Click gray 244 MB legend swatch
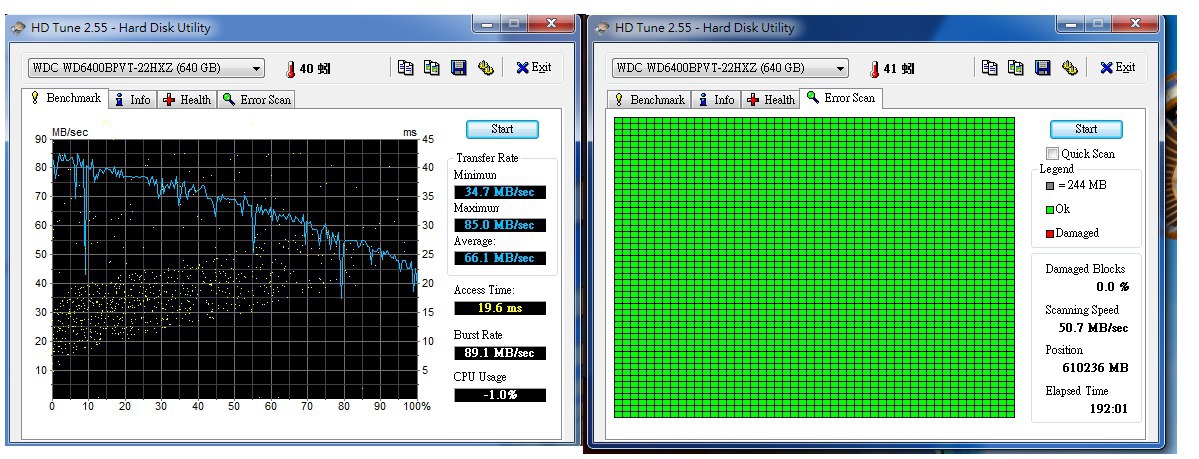Image resolution: width=1199 pixels, height=459 pixels. click(1050, 185)
